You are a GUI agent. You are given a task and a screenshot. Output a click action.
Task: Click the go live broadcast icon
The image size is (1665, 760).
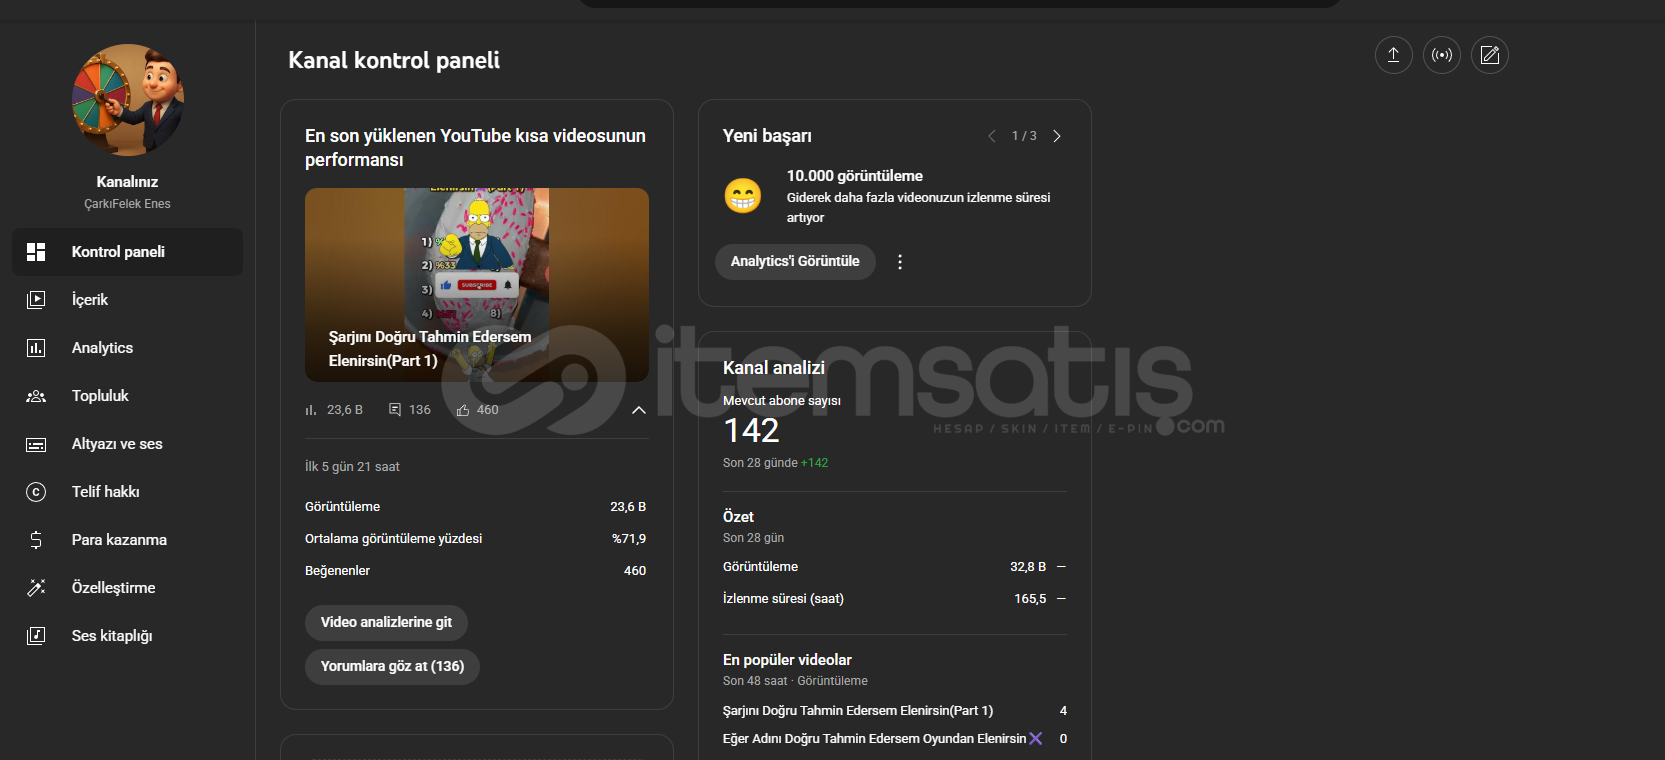coord(1441,55)
